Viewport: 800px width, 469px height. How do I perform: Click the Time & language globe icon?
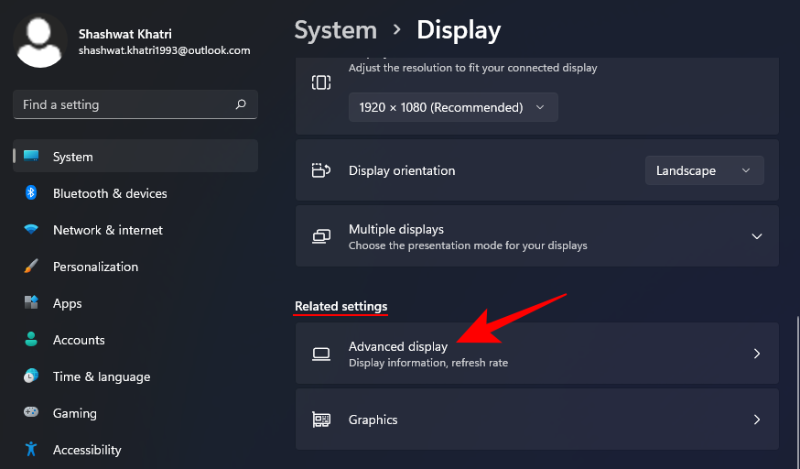tap(31, 377)
